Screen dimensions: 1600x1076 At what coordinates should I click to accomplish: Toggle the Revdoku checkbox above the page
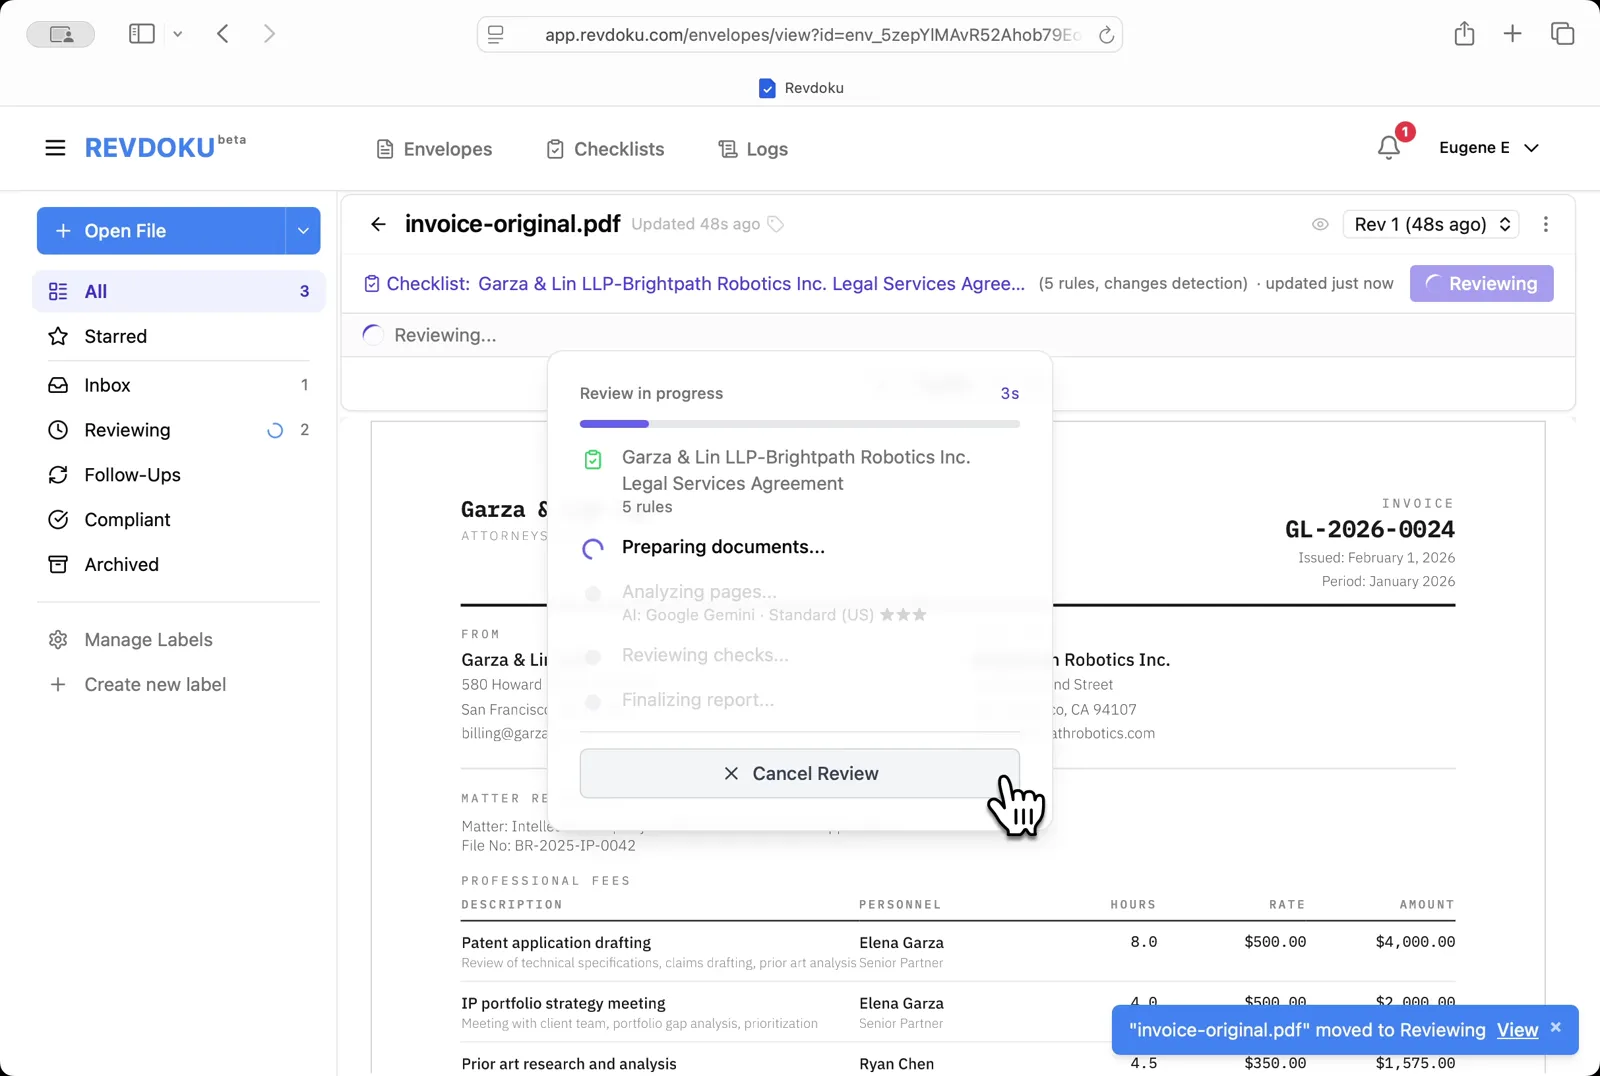point(766,88)
